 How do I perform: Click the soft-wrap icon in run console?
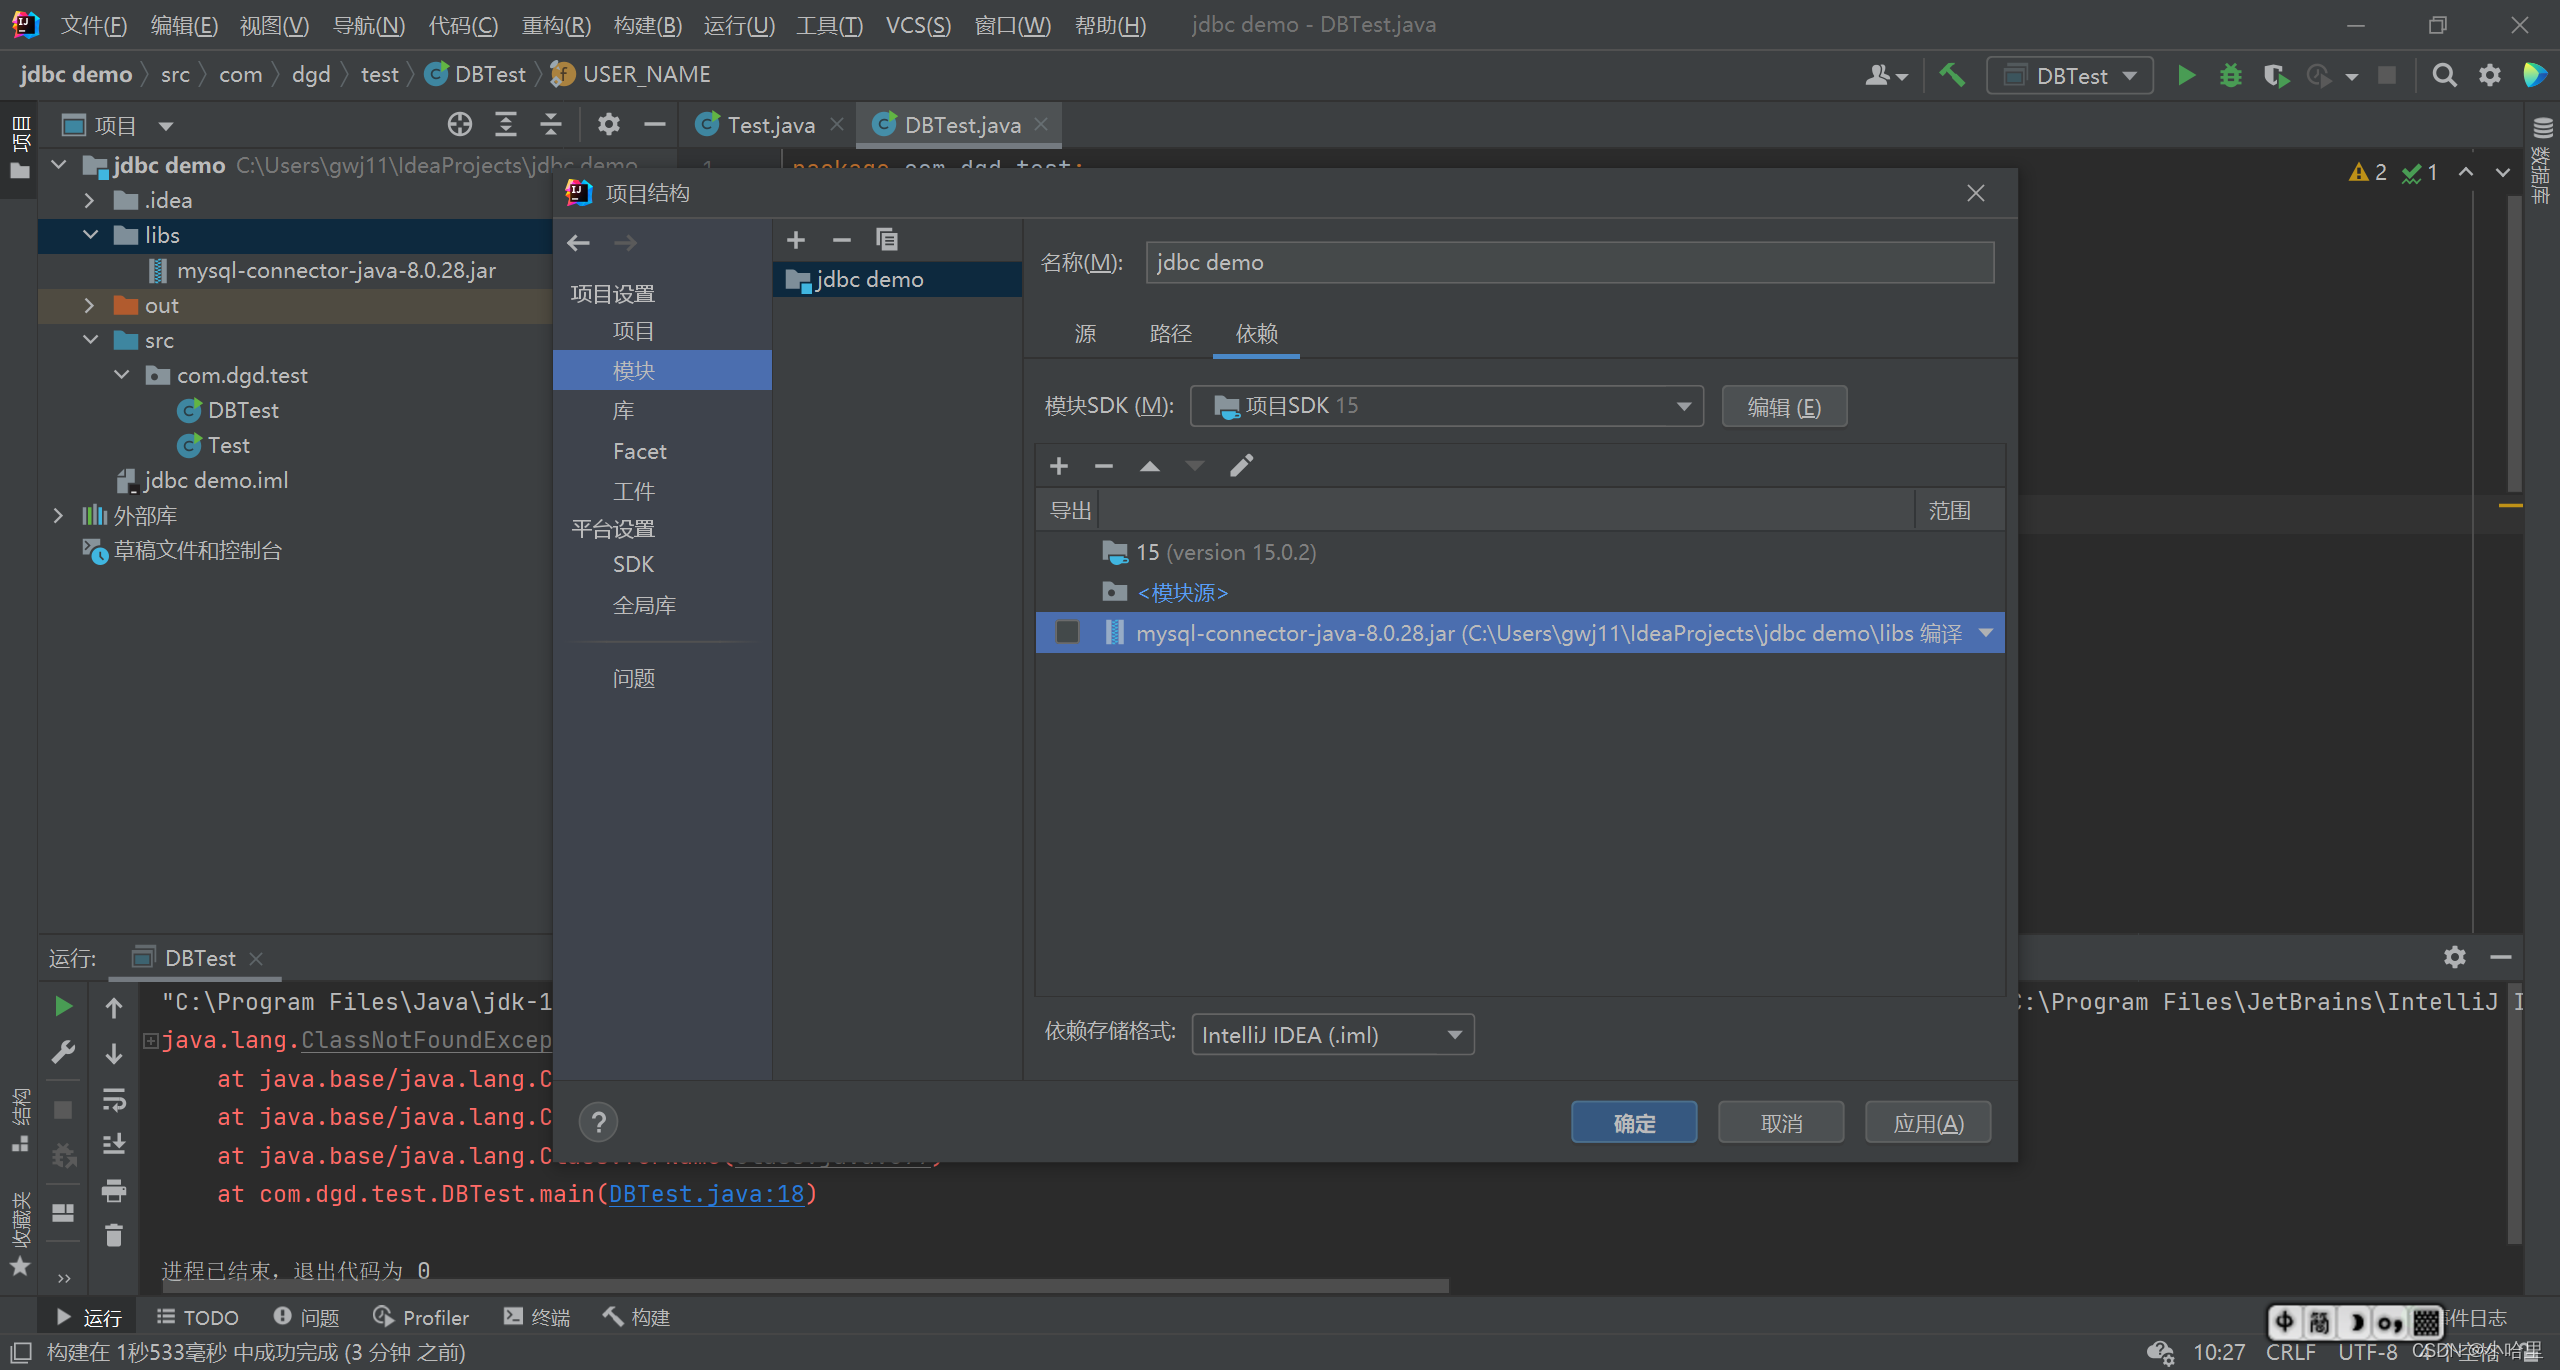(x=114, y=1100)
